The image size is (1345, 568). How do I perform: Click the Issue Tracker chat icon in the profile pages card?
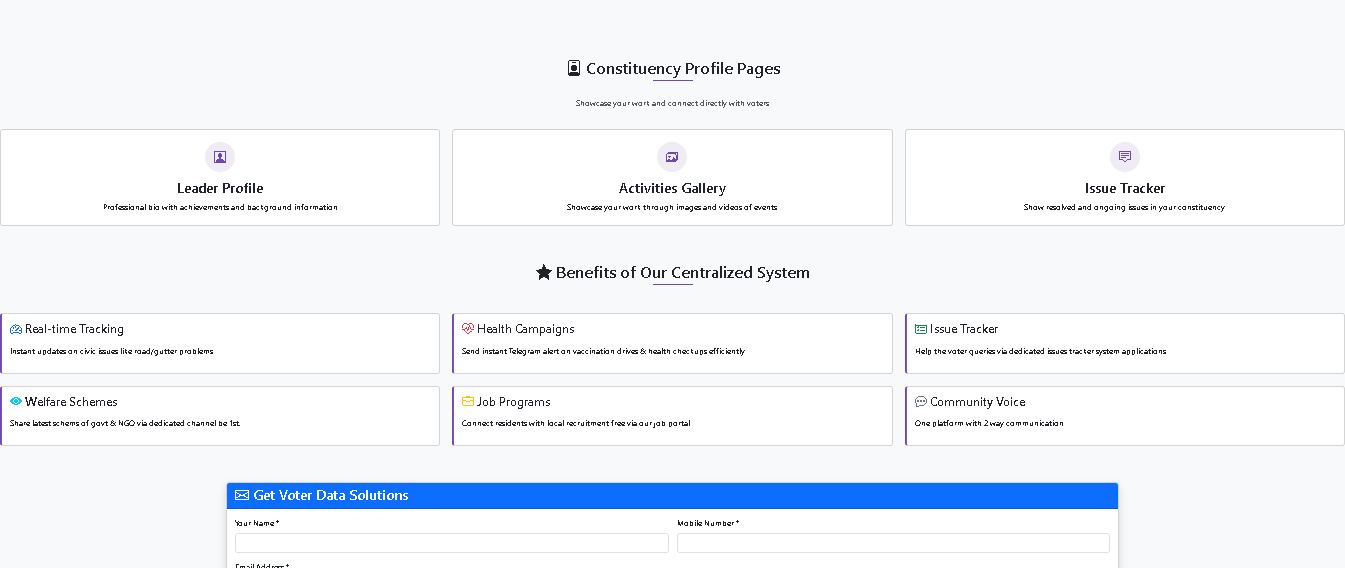click(1125, 157)
